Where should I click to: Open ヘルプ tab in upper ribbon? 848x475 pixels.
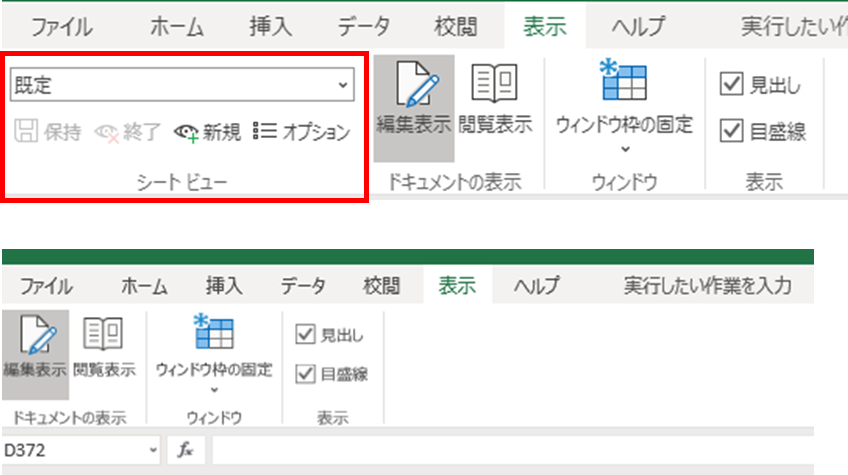(x=638, y=27)
